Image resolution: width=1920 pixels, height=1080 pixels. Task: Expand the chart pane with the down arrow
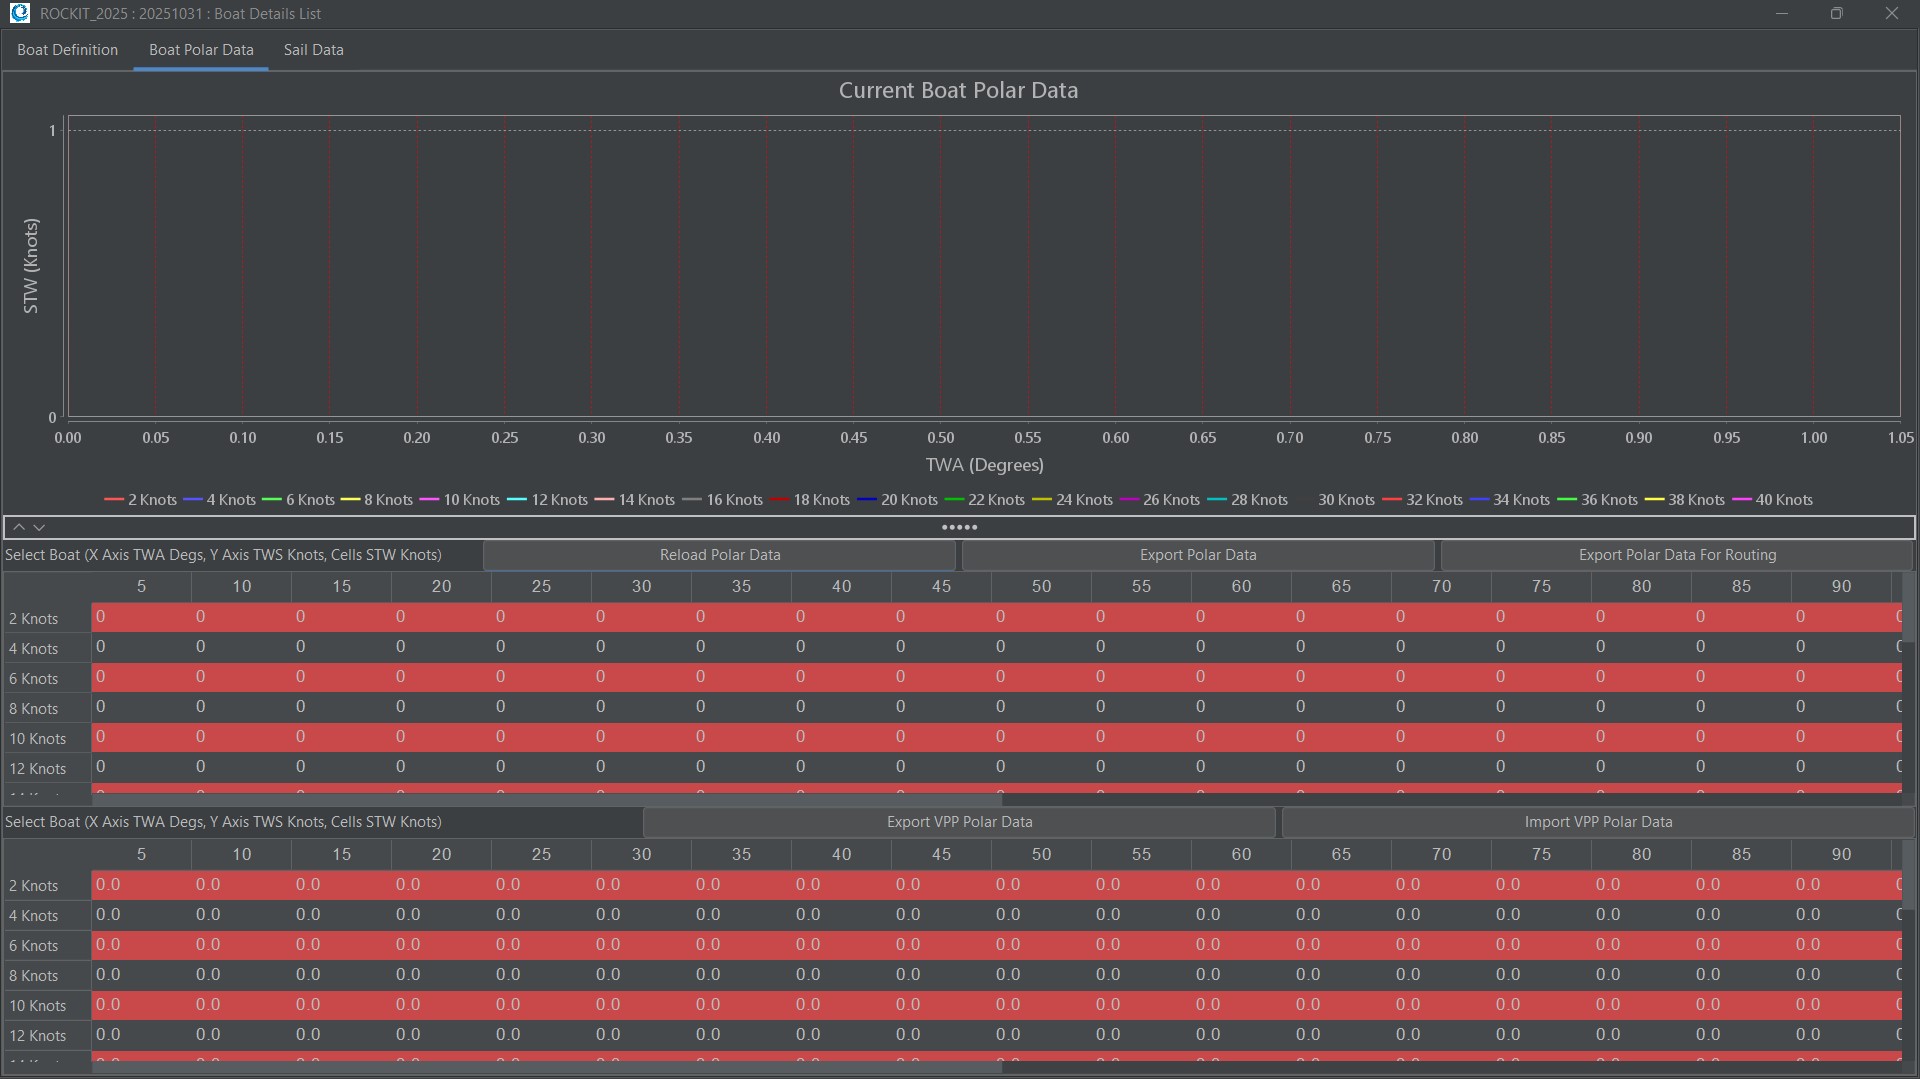[x=39, y=527]
